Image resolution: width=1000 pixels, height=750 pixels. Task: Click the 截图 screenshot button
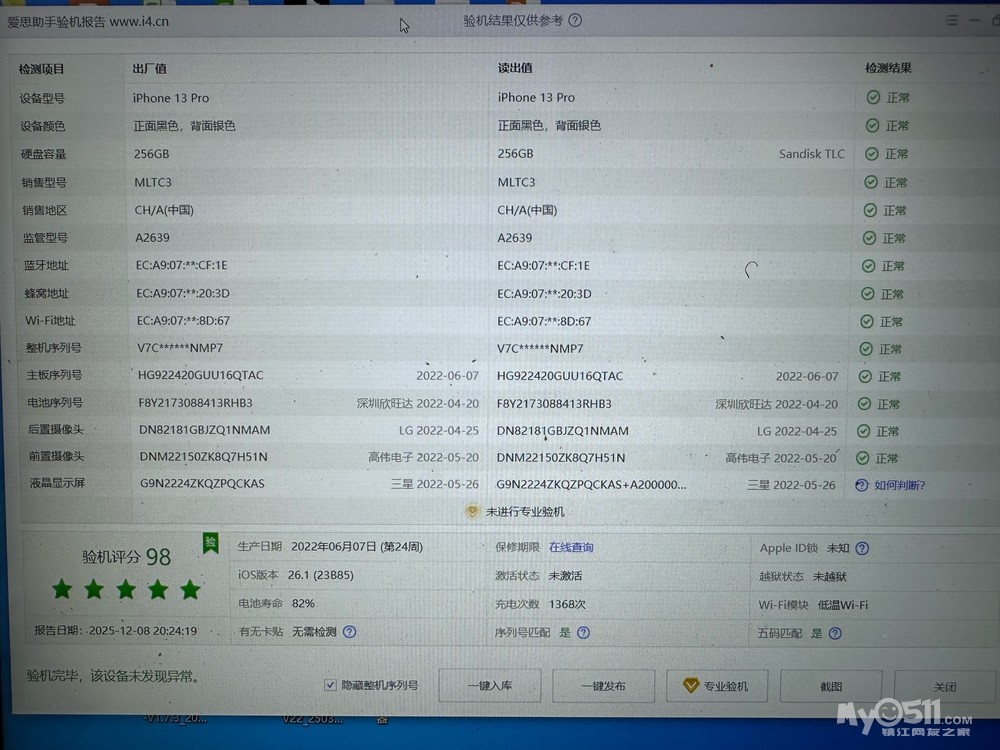click(830, 687)
